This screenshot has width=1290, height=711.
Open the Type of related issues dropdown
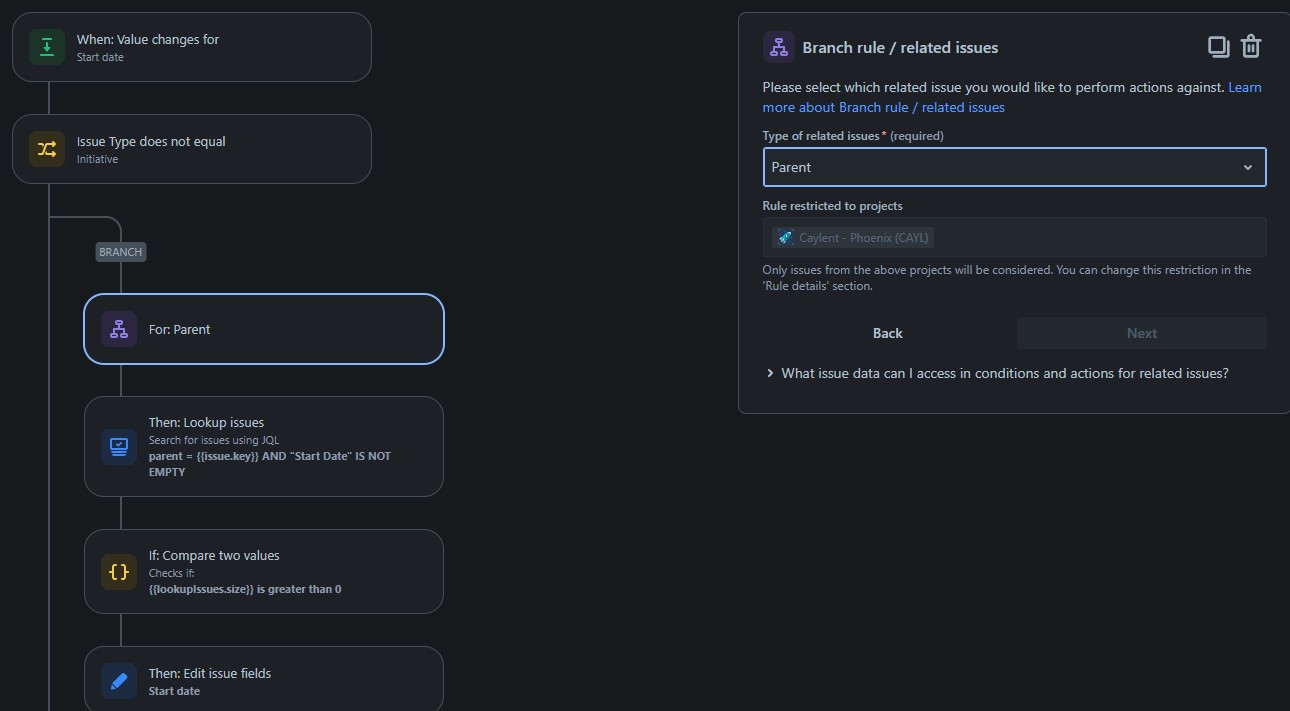tap(1014, 167)
